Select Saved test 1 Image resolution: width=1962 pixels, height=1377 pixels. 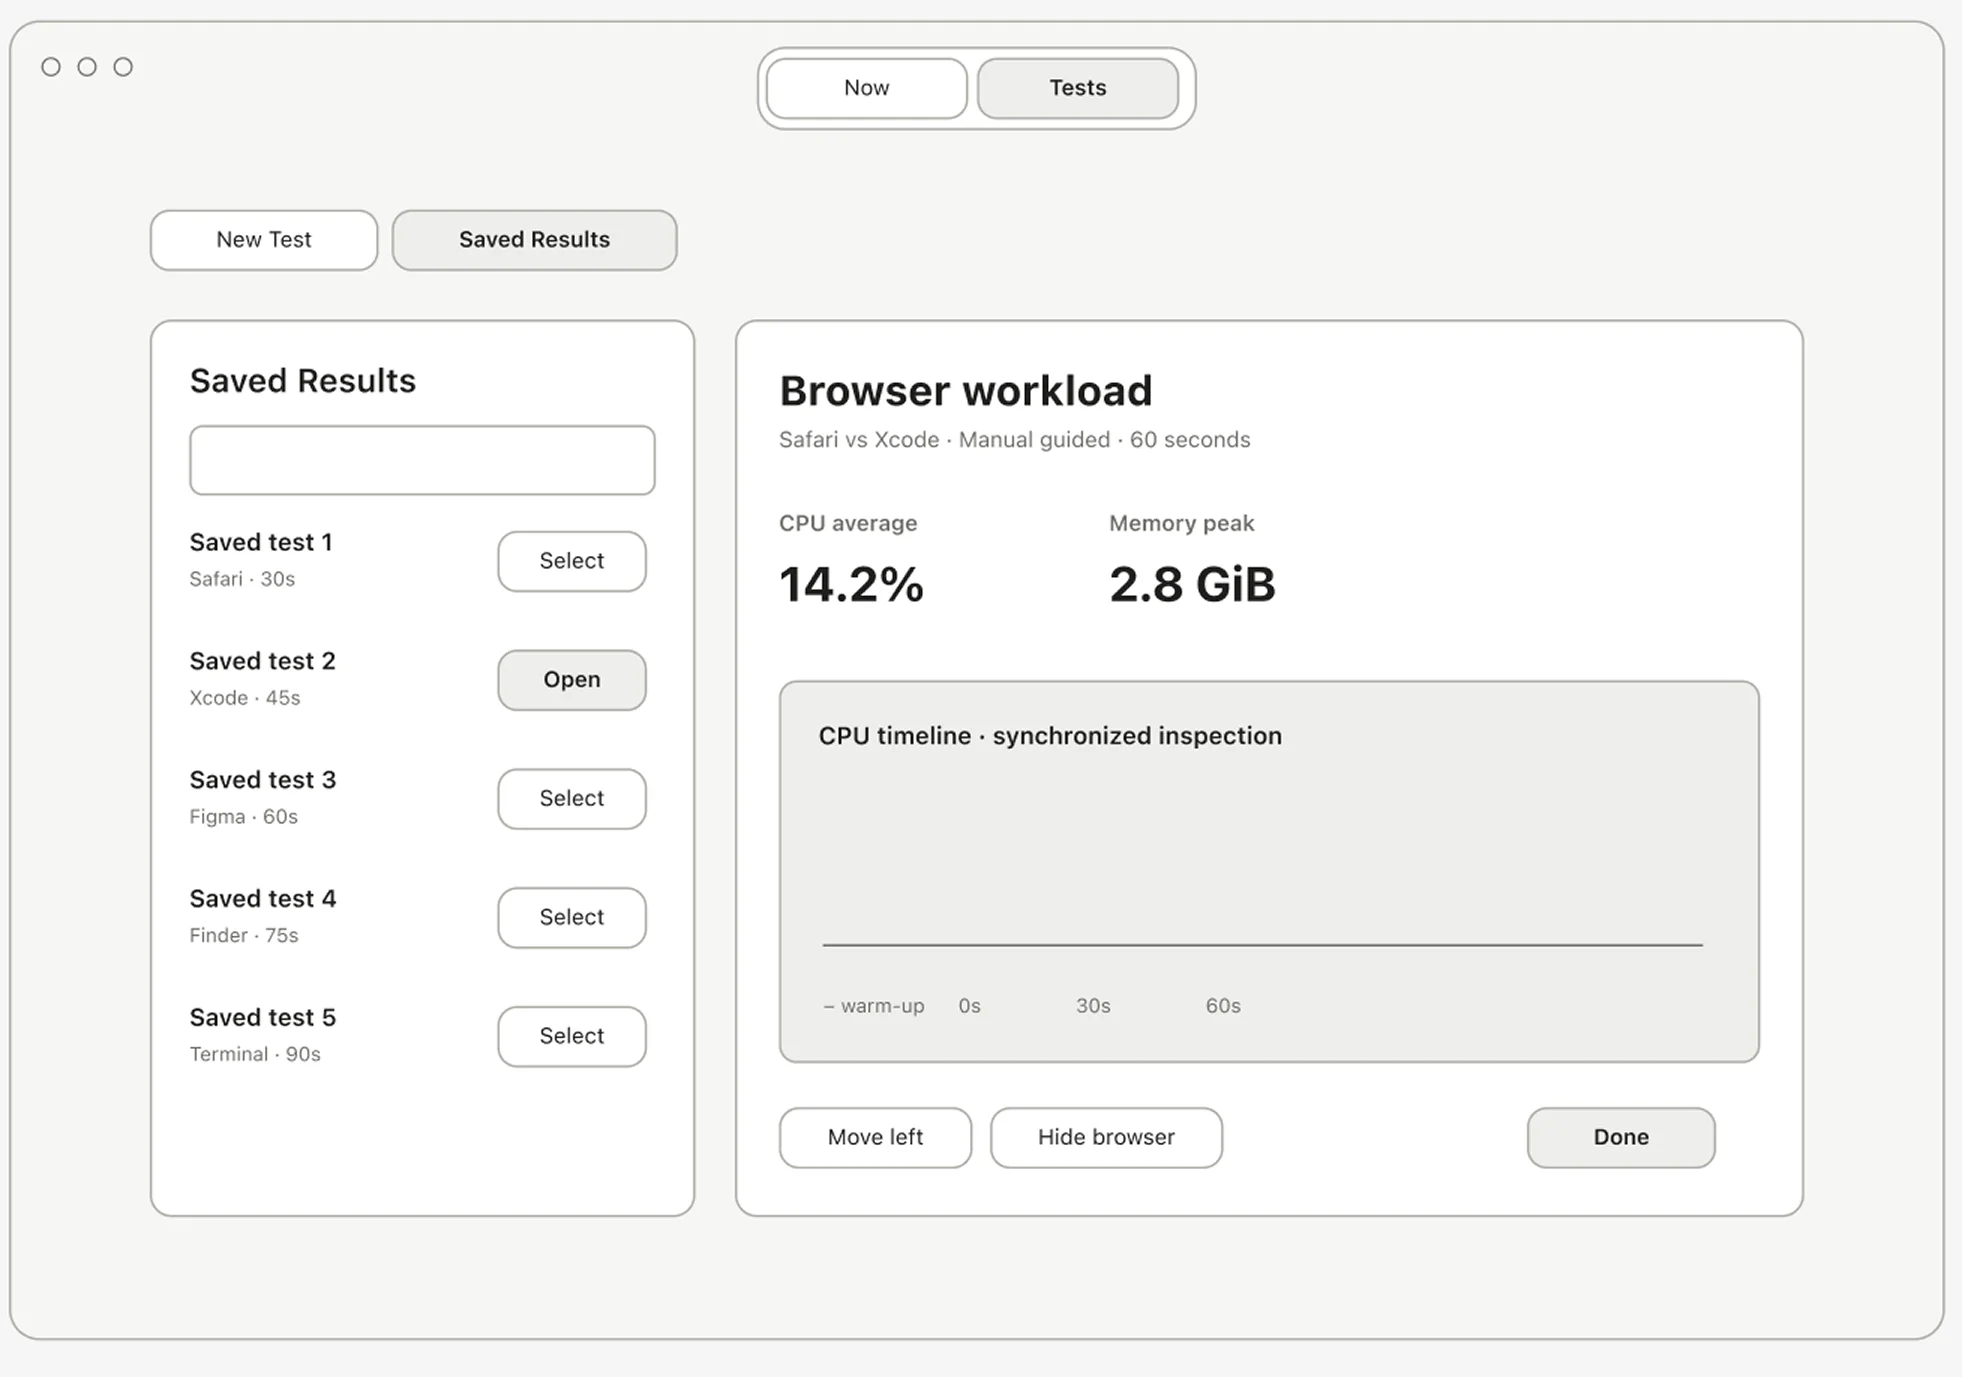click(x=572, y=561)
